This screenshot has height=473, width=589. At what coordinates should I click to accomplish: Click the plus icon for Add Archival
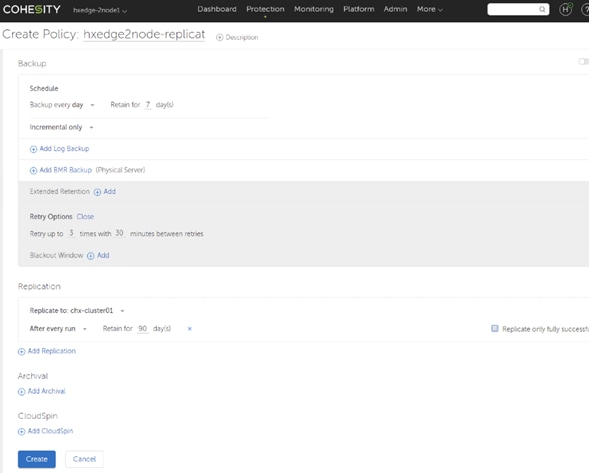21,392
